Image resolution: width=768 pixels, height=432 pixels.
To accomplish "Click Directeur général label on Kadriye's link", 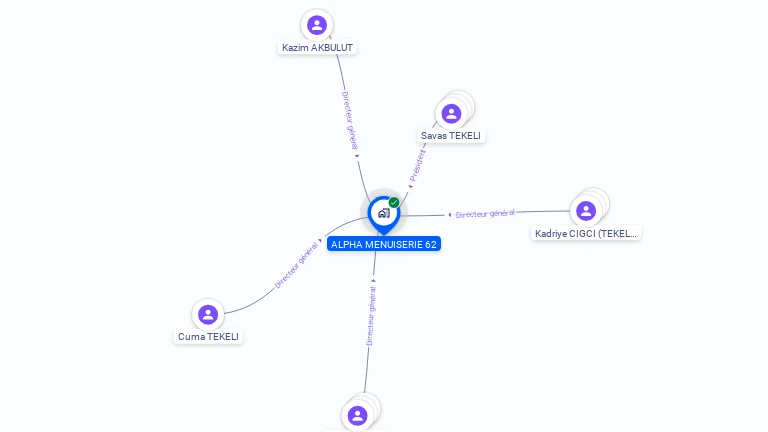I will [485, 214].
